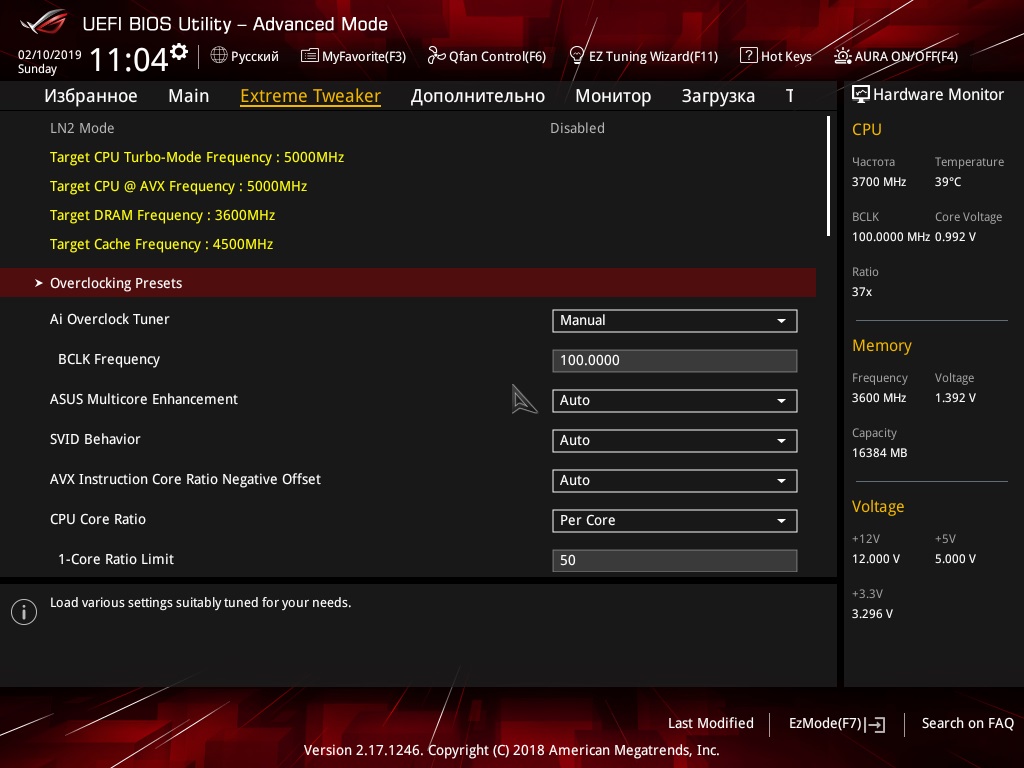Click the Ai Overclock Tuner label
Screen dimensions: 1024x768
(x=110, y=319)
